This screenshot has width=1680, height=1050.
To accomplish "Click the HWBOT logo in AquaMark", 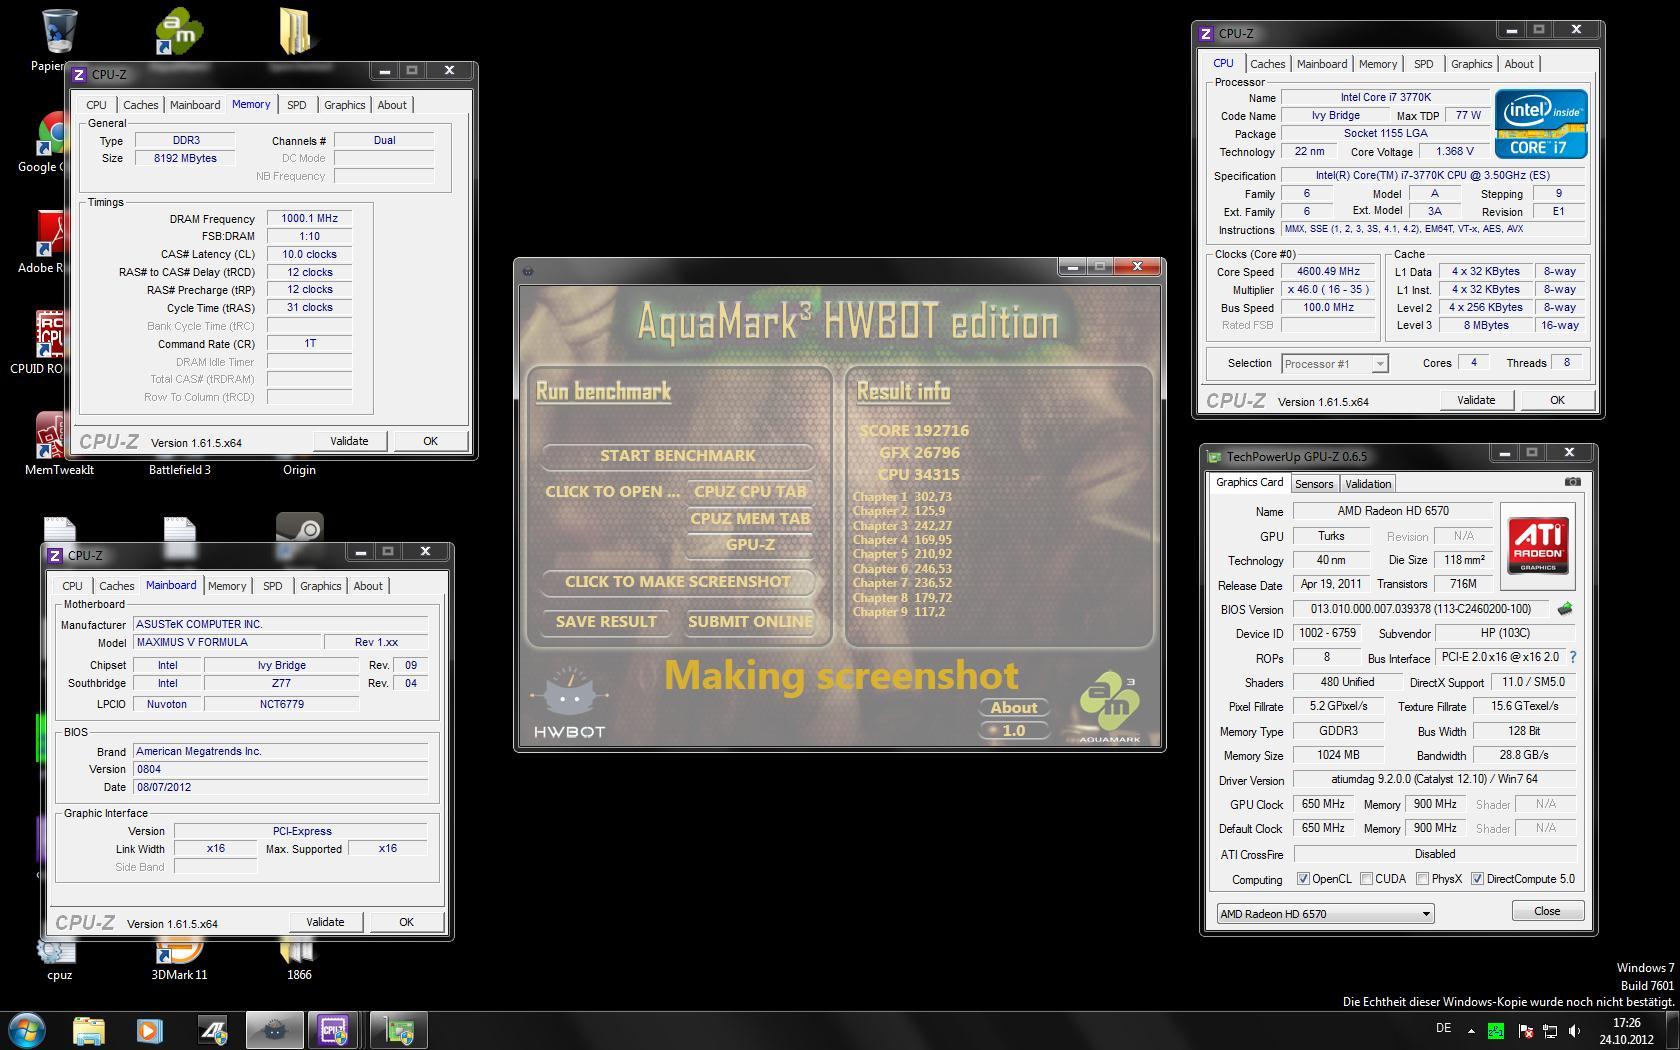I will [x=569, y=702].
